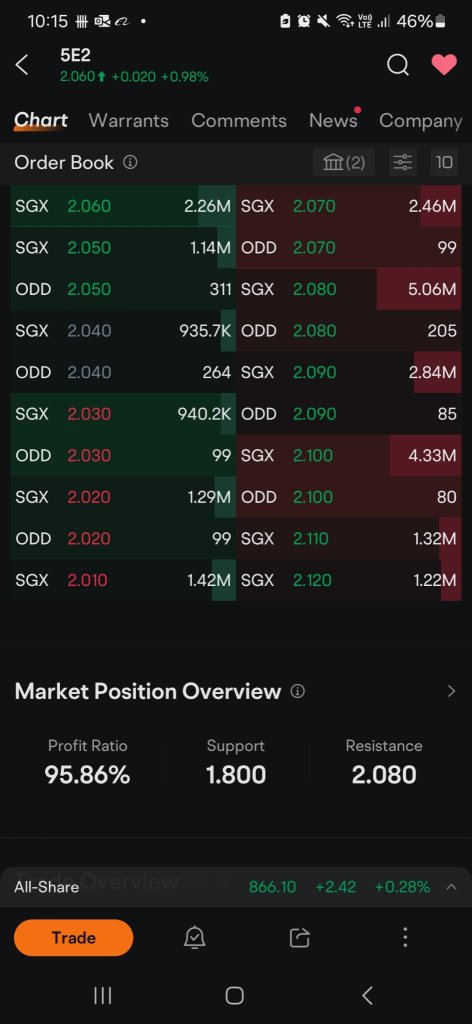Open the order book filter sliders icon
The width and height of the screenshot is (472, 1024).
click(x=402, y=162)
